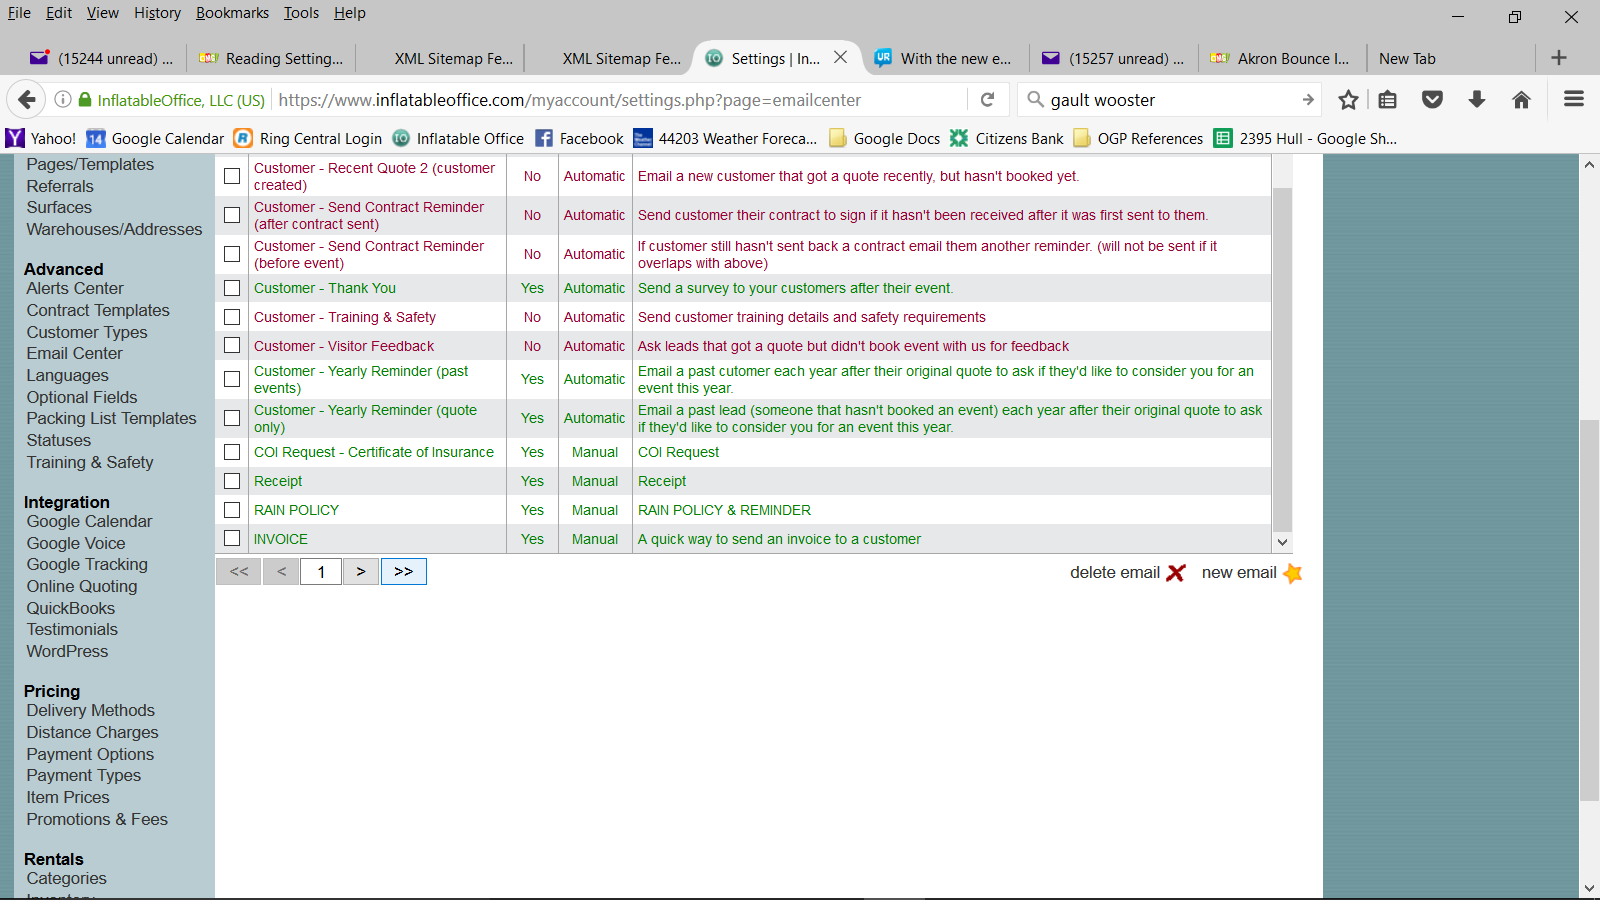The width and height of the screenshot is (1600, 900).
Task: Open Contract Templates in sidebar
Action: coord(98,311)
